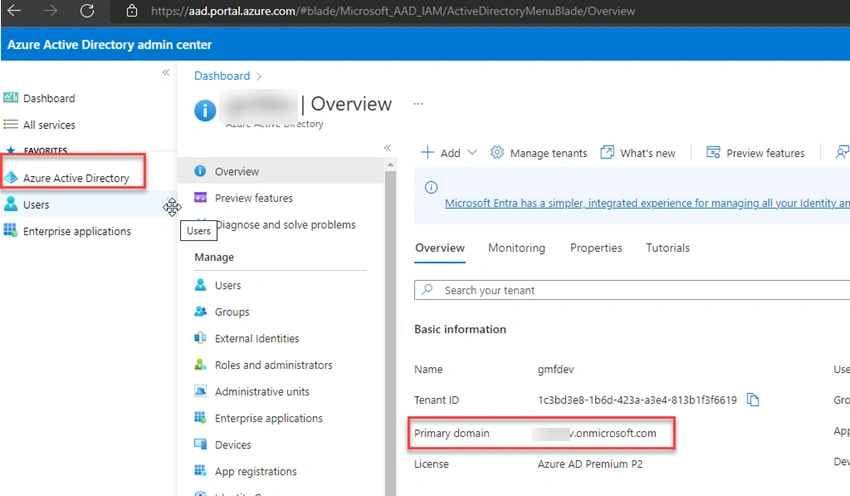Open Groups under Manage section
This screenshot has width=850, height=496.
point(232,312)
